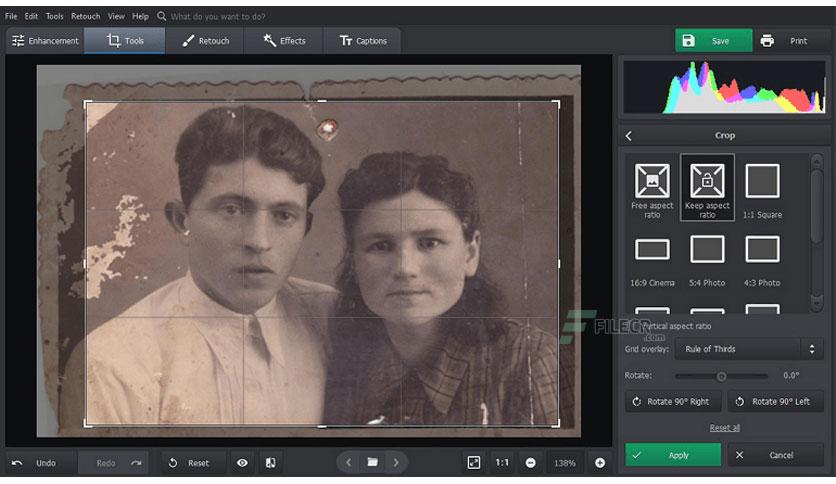The image size is (836, 484).
Task: Select the 5:4 Photo crop preset
Action: [707, 262]
